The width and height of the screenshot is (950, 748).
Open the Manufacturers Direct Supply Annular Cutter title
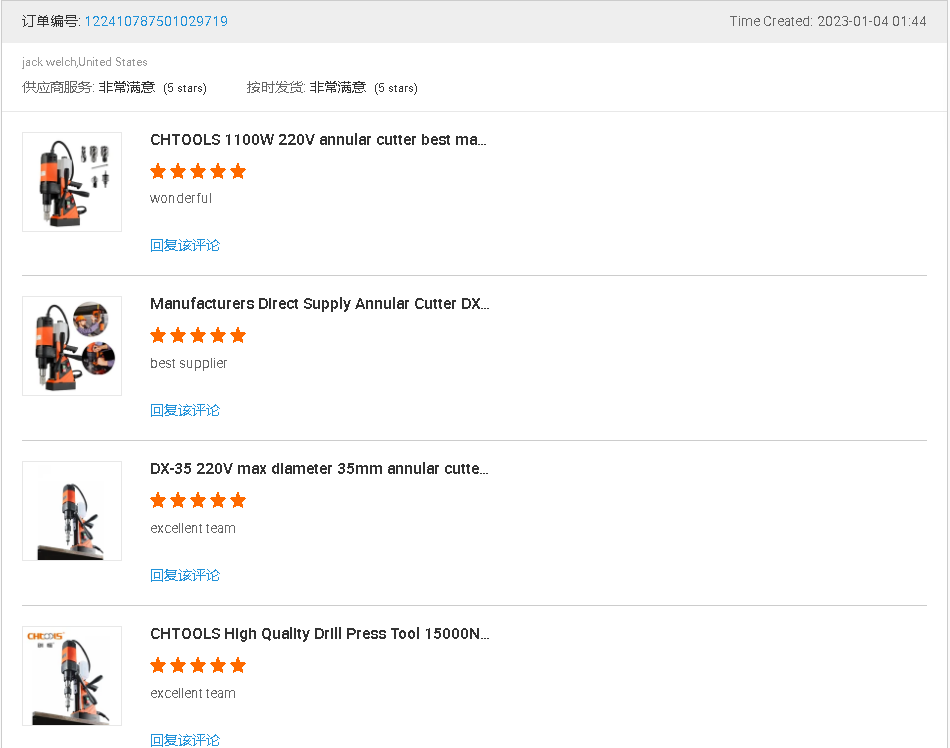pyautogui.click(x=319, y=304)
